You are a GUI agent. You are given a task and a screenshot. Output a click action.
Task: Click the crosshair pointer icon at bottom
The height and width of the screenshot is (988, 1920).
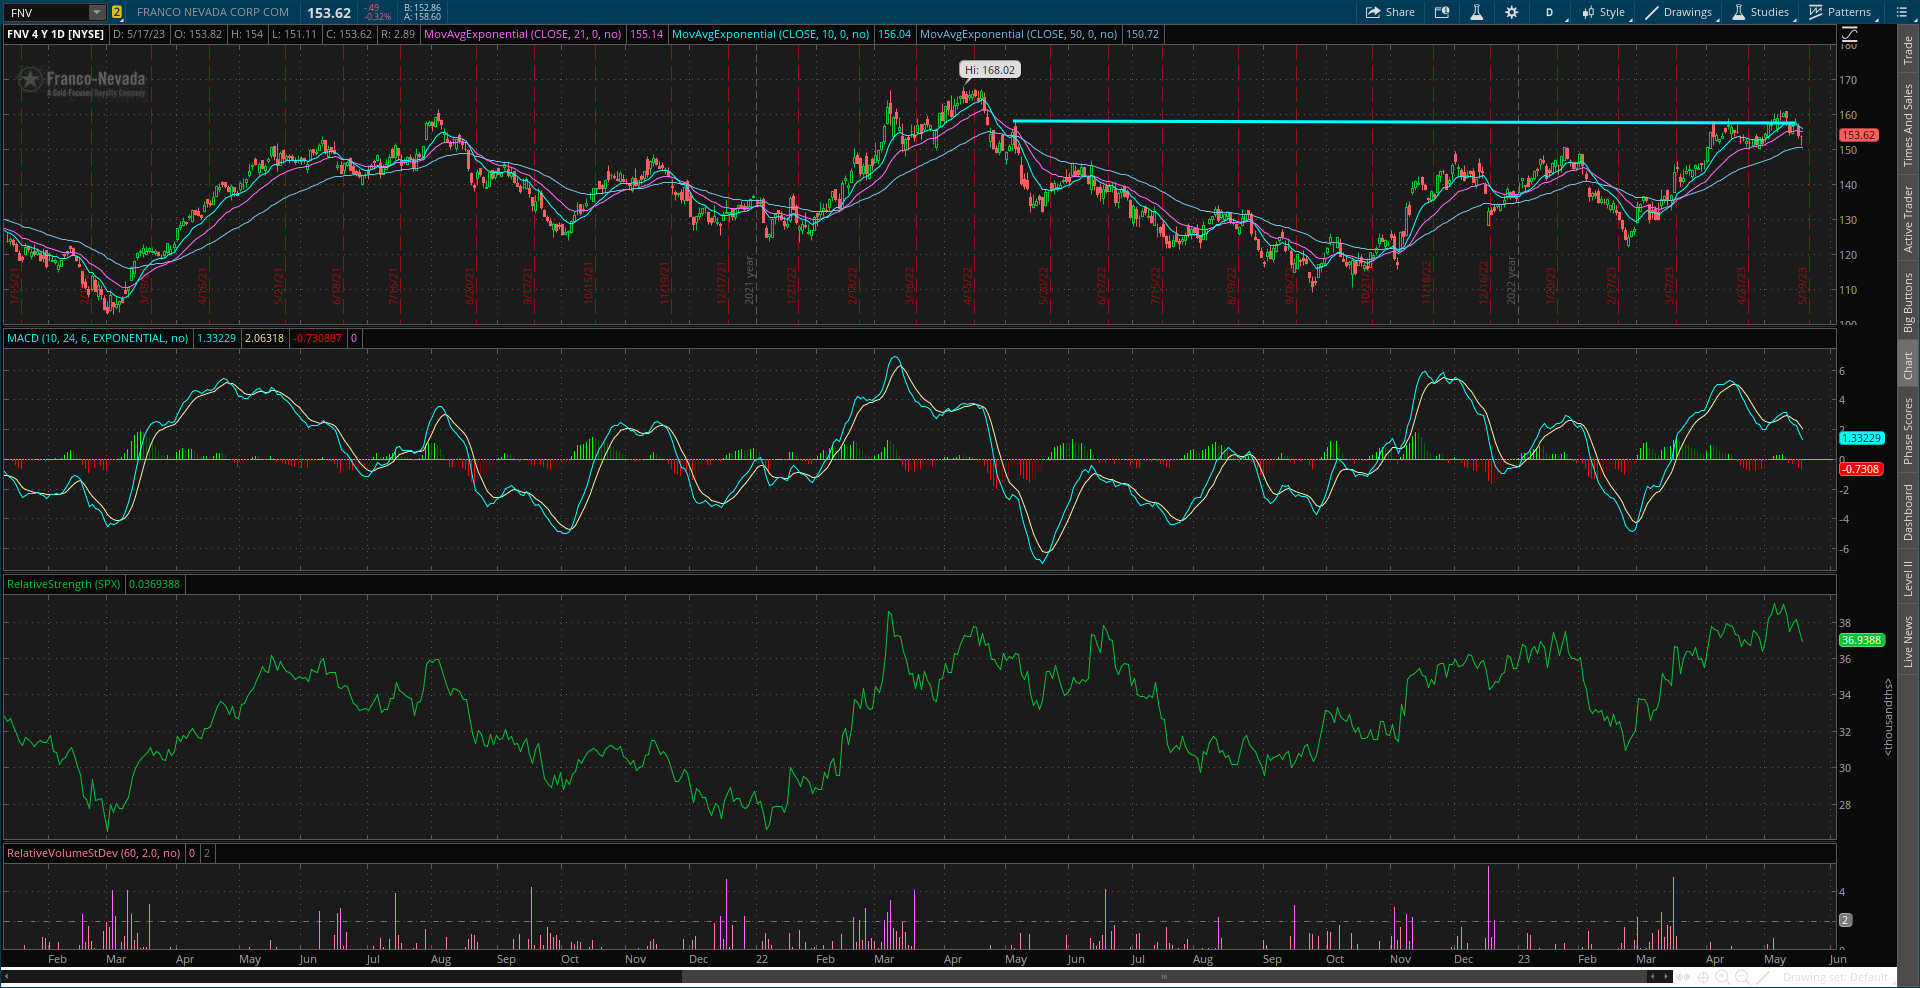1703,976
